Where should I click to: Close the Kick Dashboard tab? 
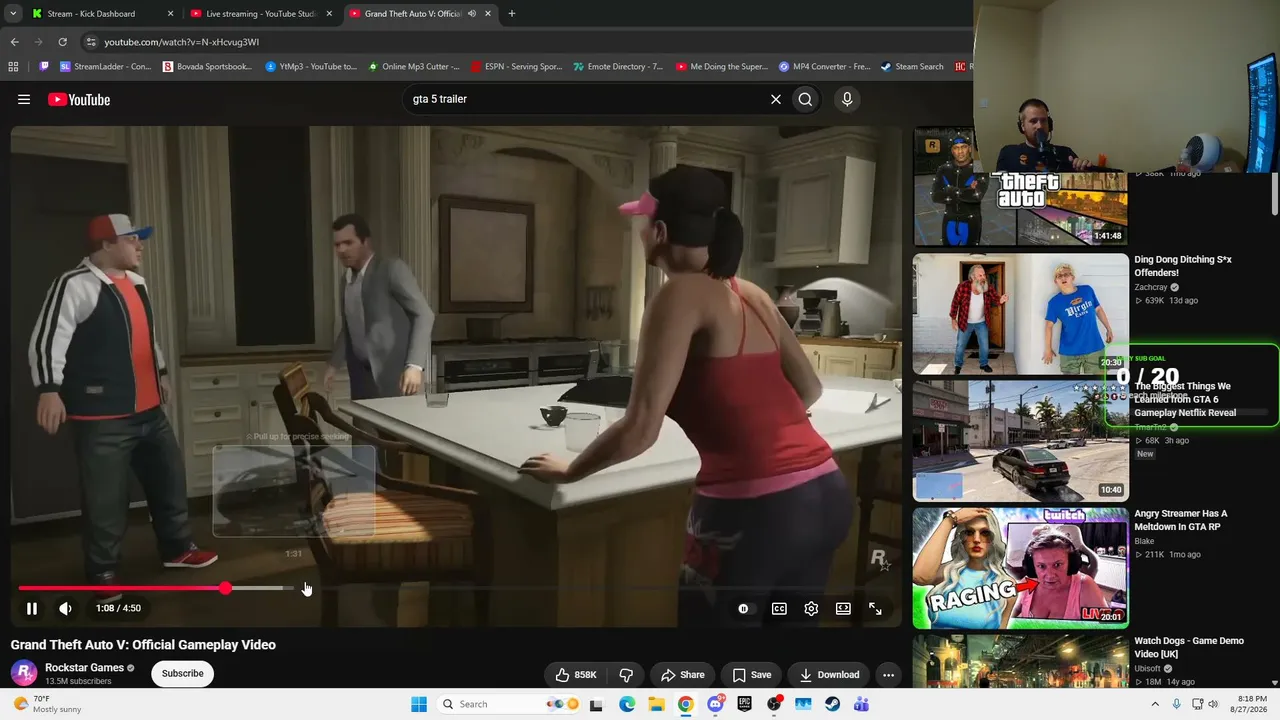[x=170, y=14]
